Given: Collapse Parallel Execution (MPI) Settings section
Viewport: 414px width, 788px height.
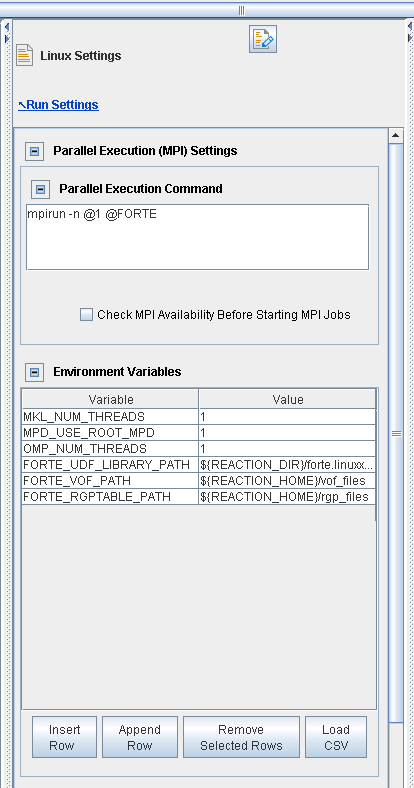Looking at the screenshot, I should (35, 151).
